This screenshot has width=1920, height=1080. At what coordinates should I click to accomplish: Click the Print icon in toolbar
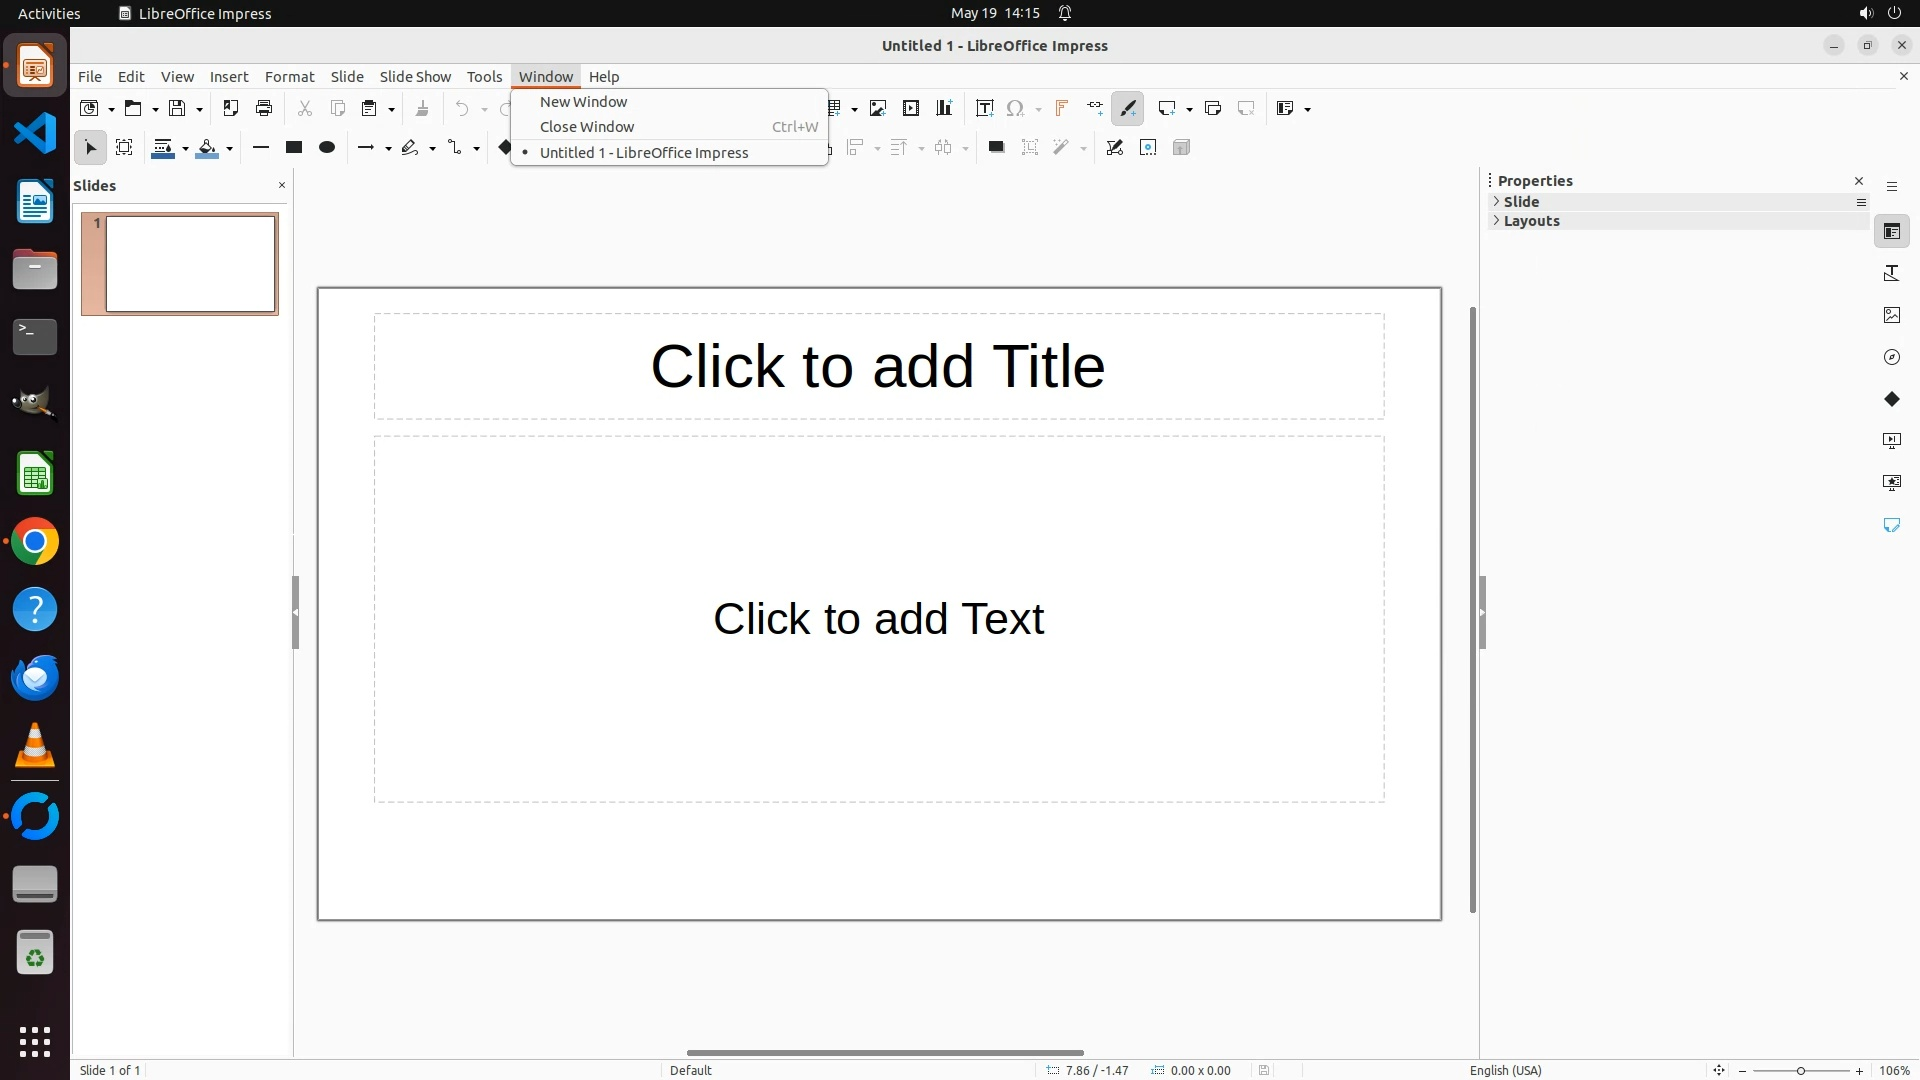[x=264, y=108]
